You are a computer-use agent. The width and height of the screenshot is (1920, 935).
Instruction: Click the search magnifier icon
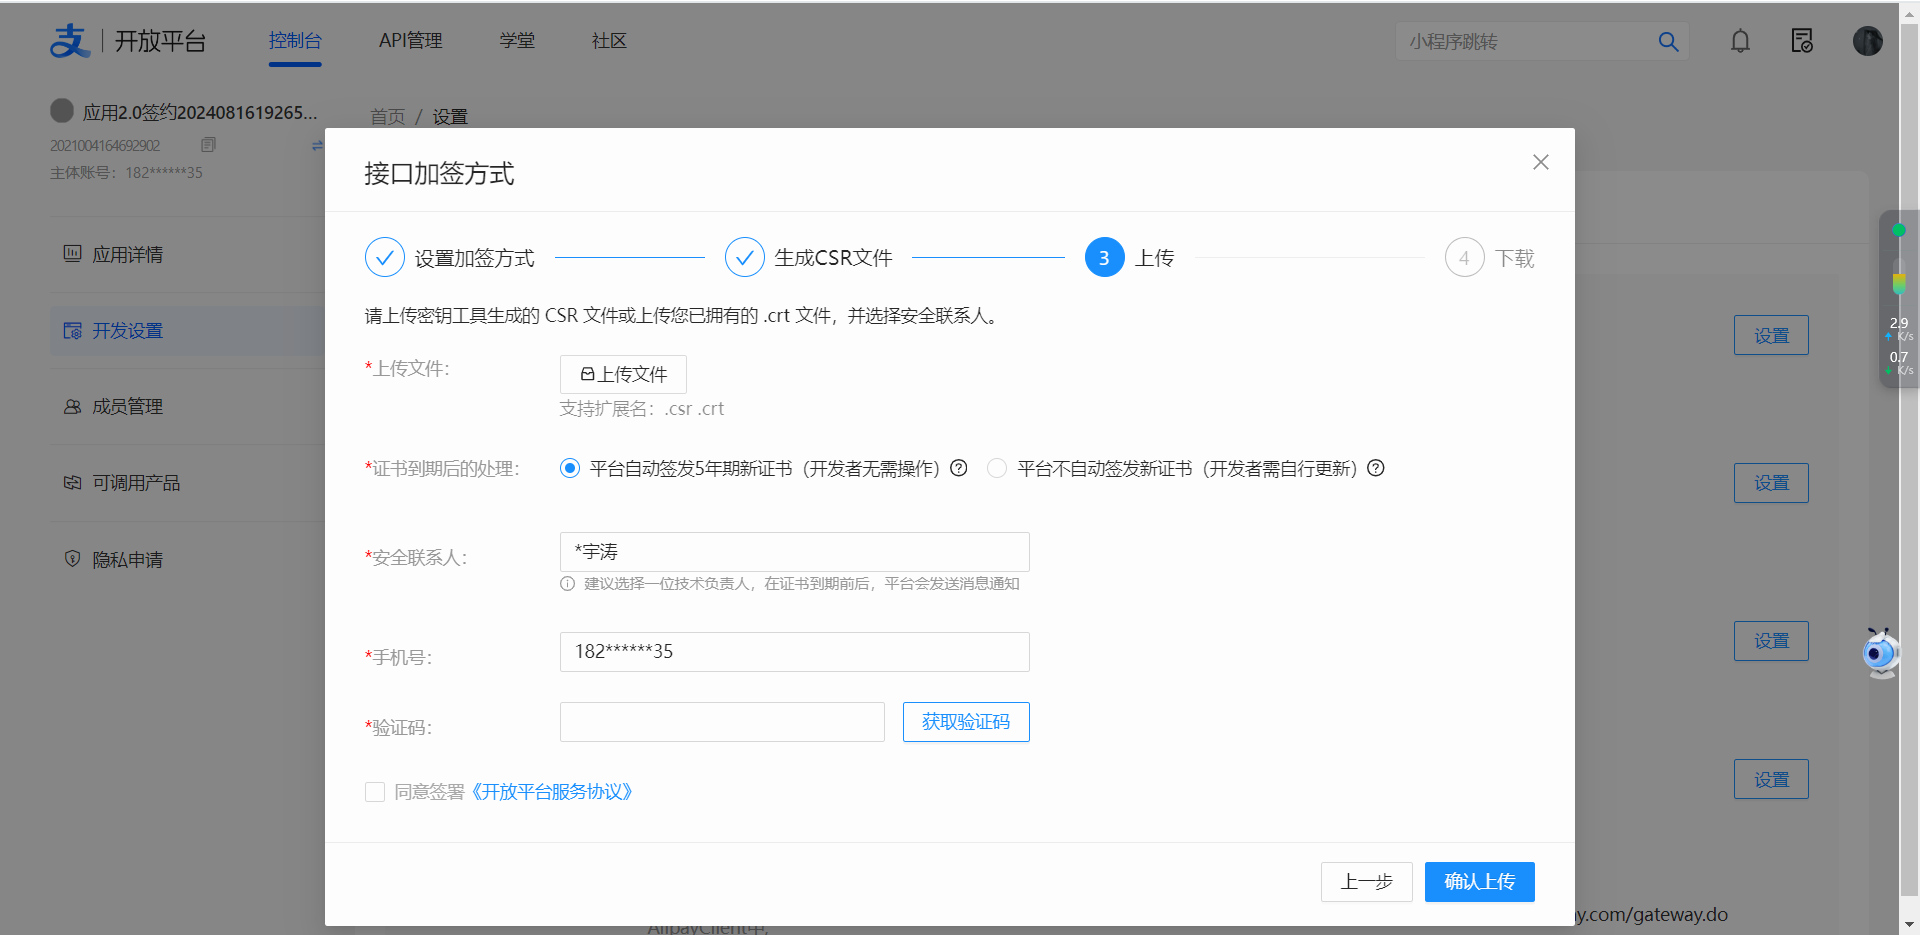point(1668,42)
